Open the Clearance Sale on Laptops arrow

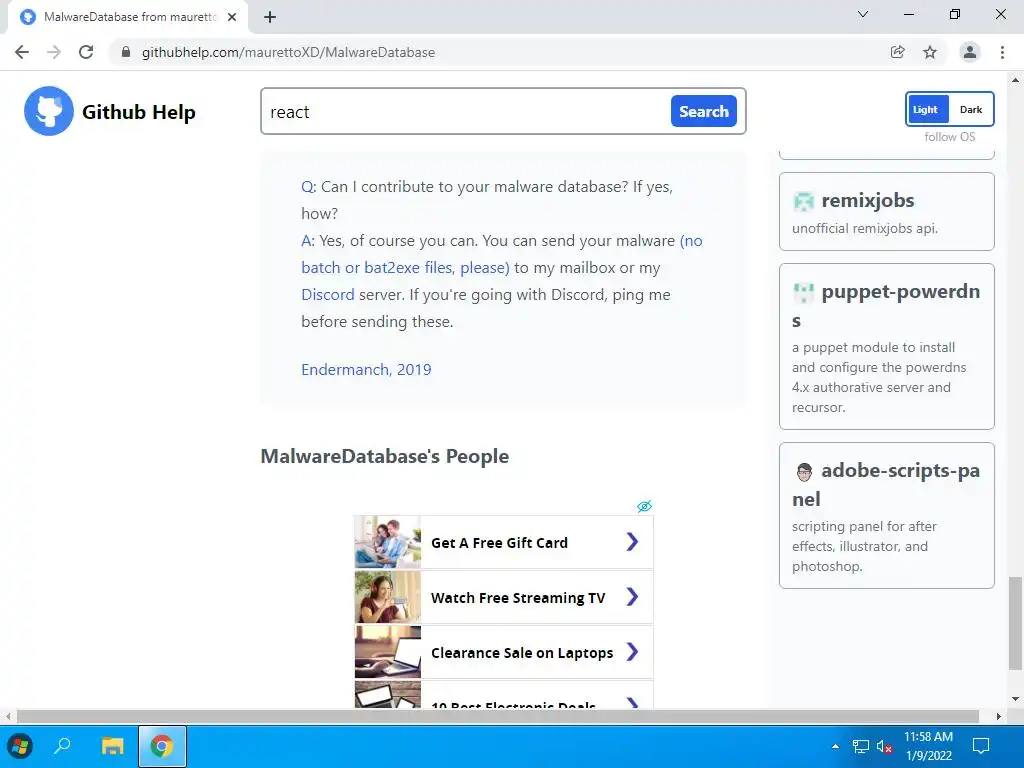pyautogui.click(x=632, y=651)
